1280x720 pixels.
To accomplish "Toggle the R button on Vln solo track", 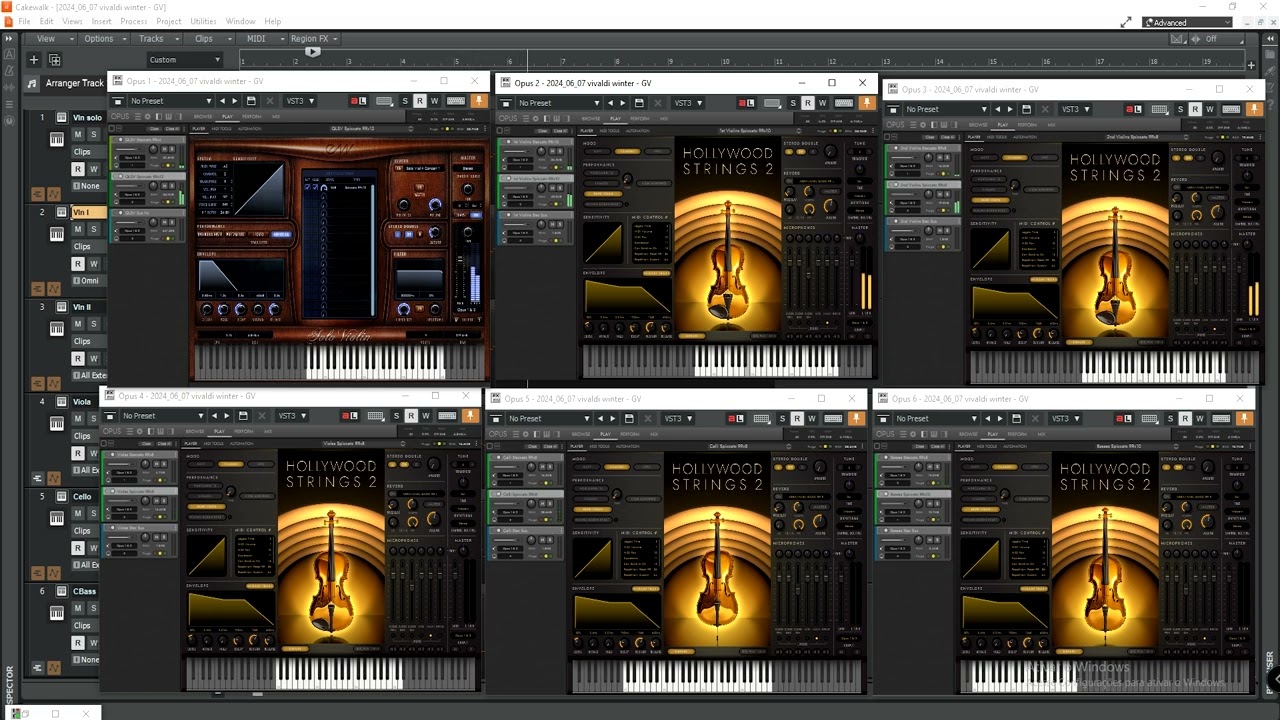I will point(78,169).
